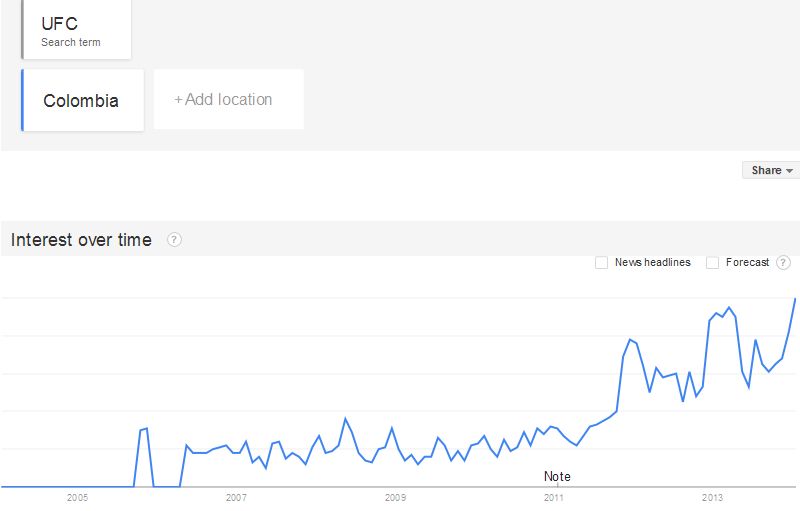This screenshot has width=800, height=511.
Task: Click the plus sign in Add location
Action: coord(179,100)
